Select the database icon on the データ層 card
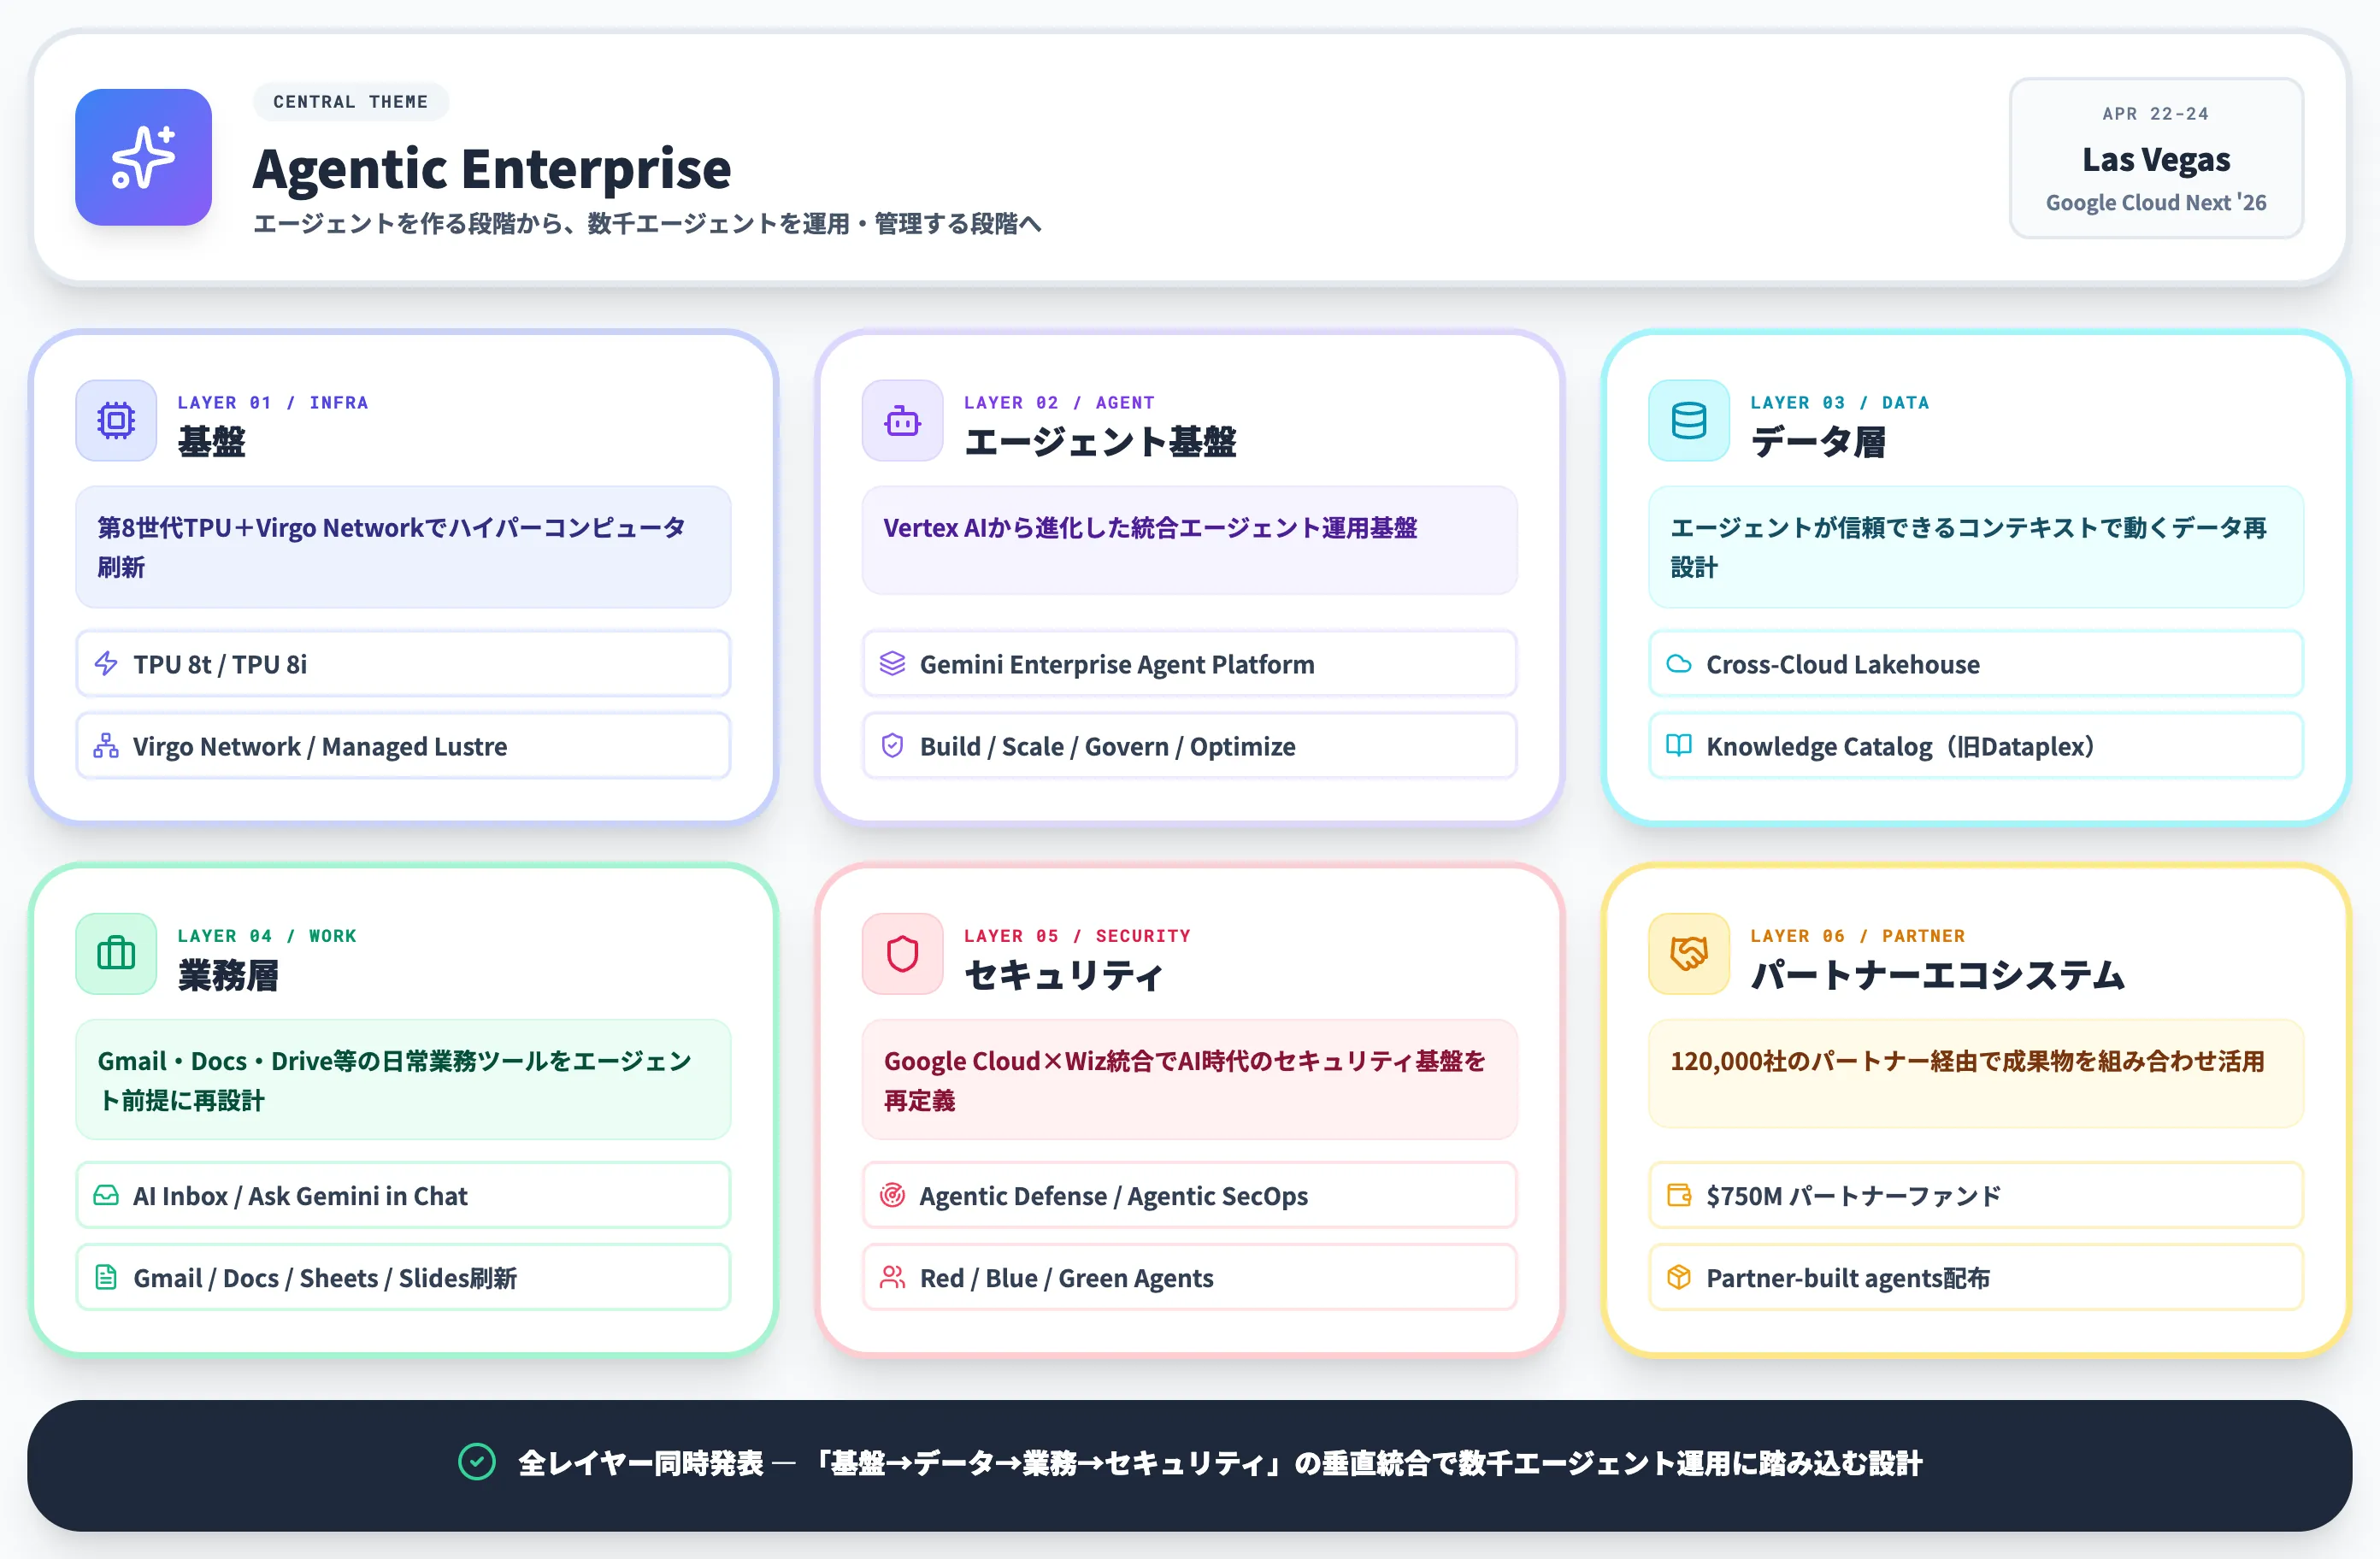 1688,421
